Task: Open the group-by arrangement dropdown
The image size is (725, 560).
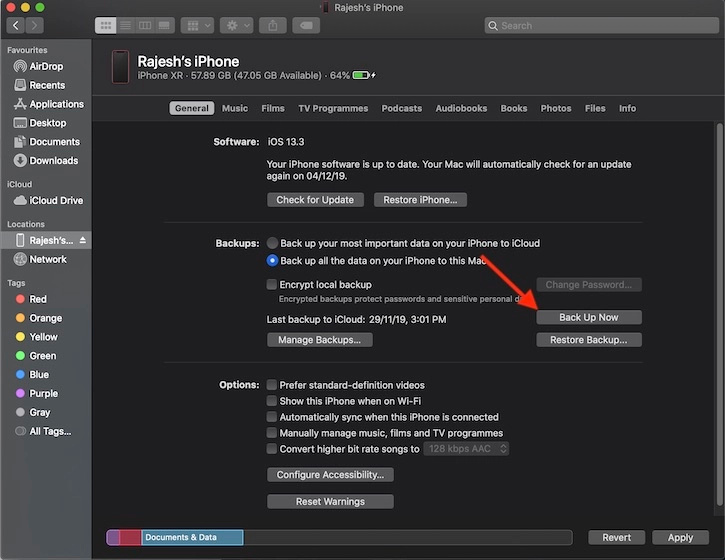Action: coord(194,25)
